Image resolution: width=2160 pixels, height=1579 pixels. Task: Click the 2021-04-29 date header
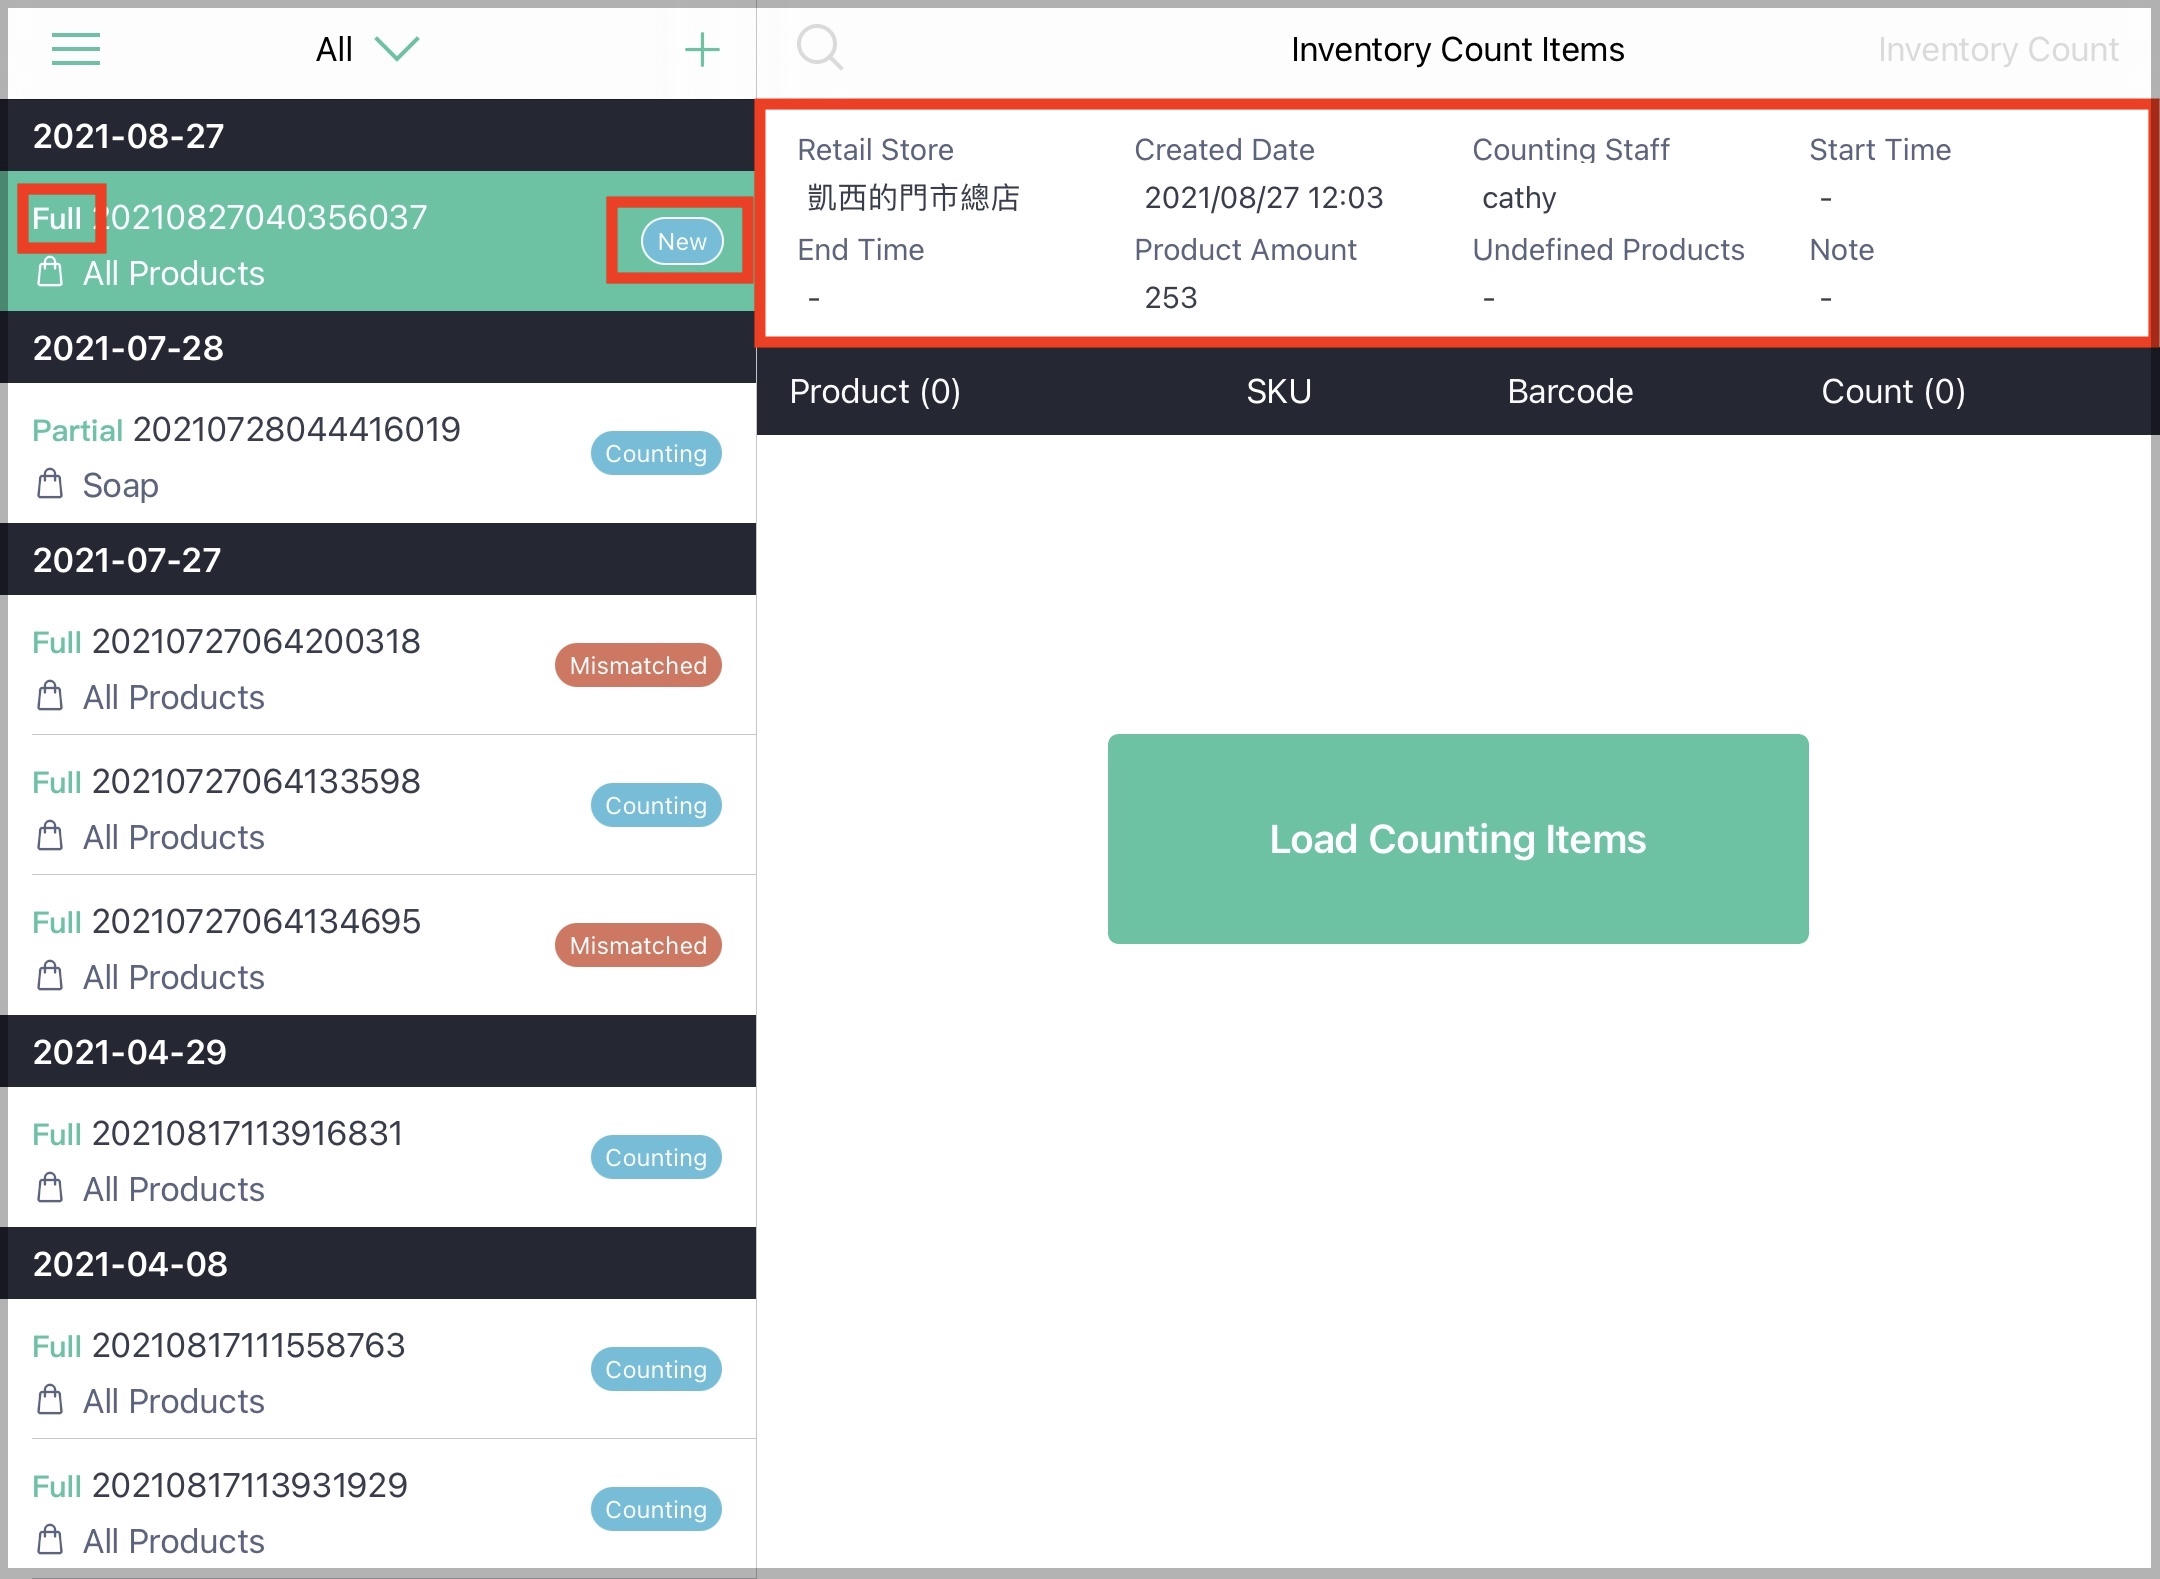coord(380,1051)
